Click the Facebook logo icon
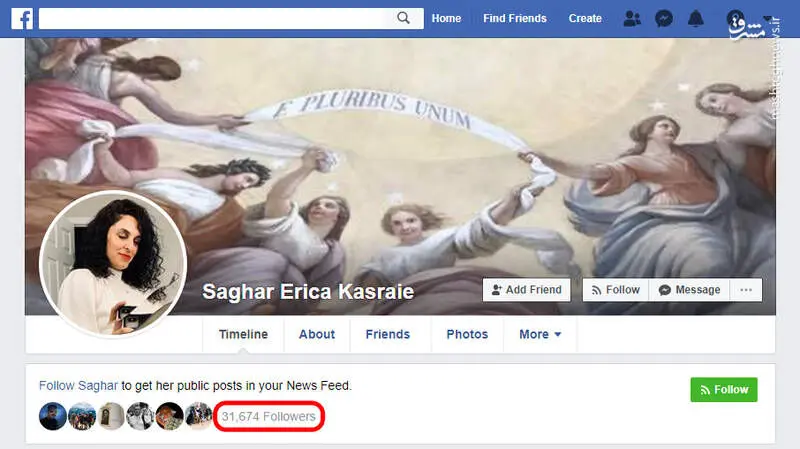800x449 pixels. pos(22,18)
